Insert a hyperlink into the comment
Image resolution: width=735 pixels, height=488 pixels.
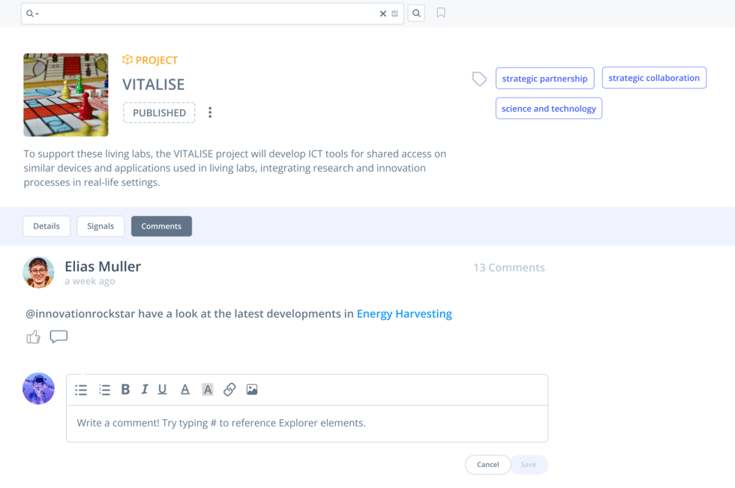(x=229, y=390)
